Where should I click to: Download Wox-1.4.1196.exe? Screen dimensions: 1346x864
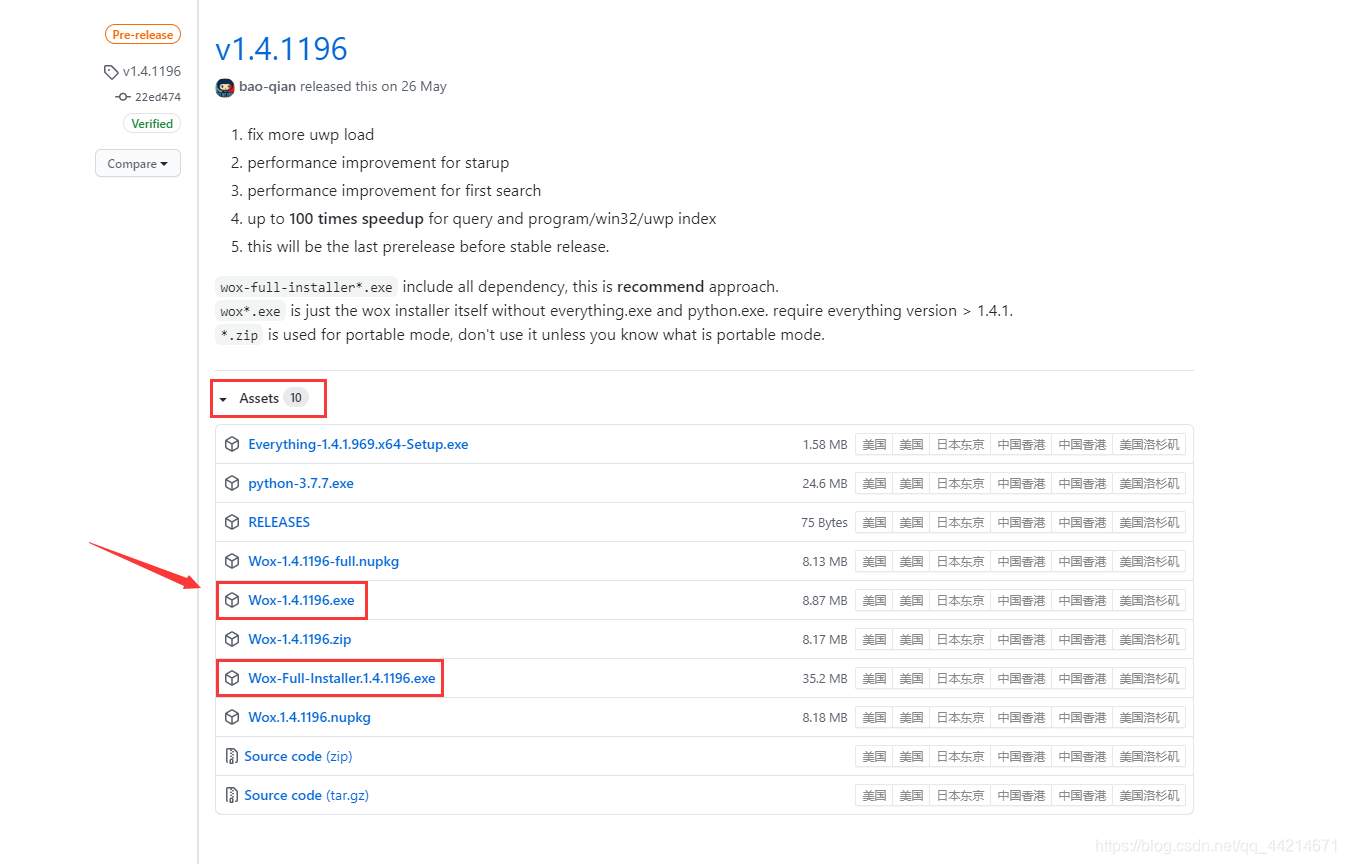(x=301, y=600)
